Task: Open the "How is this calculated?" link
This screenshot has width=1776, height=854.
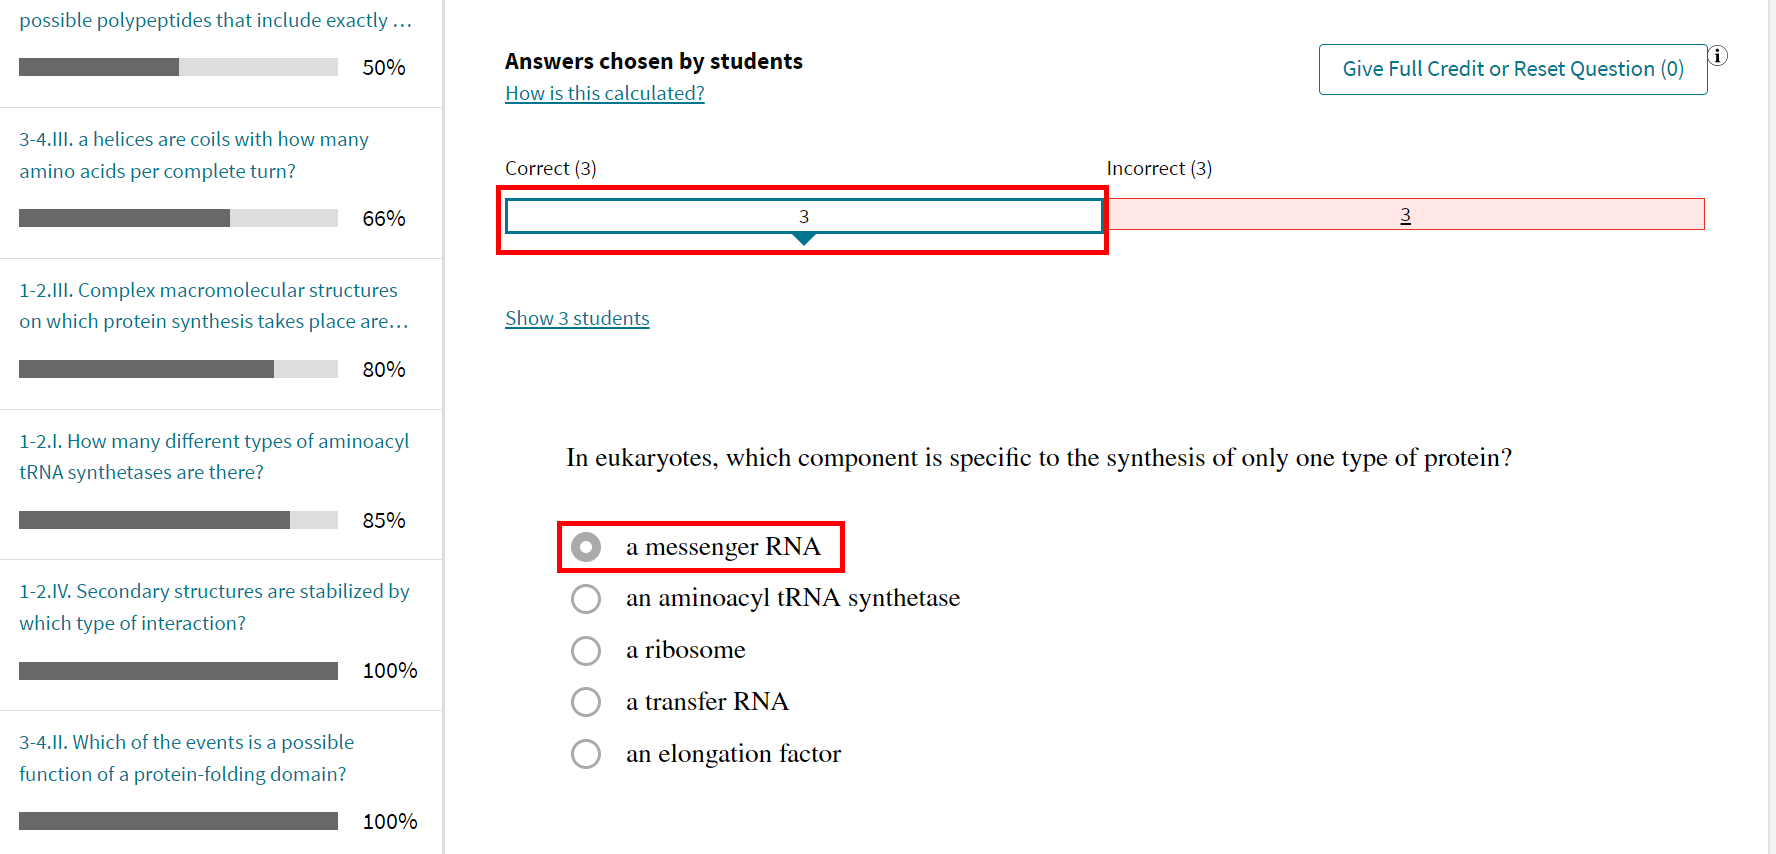Action: coord(604,93)
